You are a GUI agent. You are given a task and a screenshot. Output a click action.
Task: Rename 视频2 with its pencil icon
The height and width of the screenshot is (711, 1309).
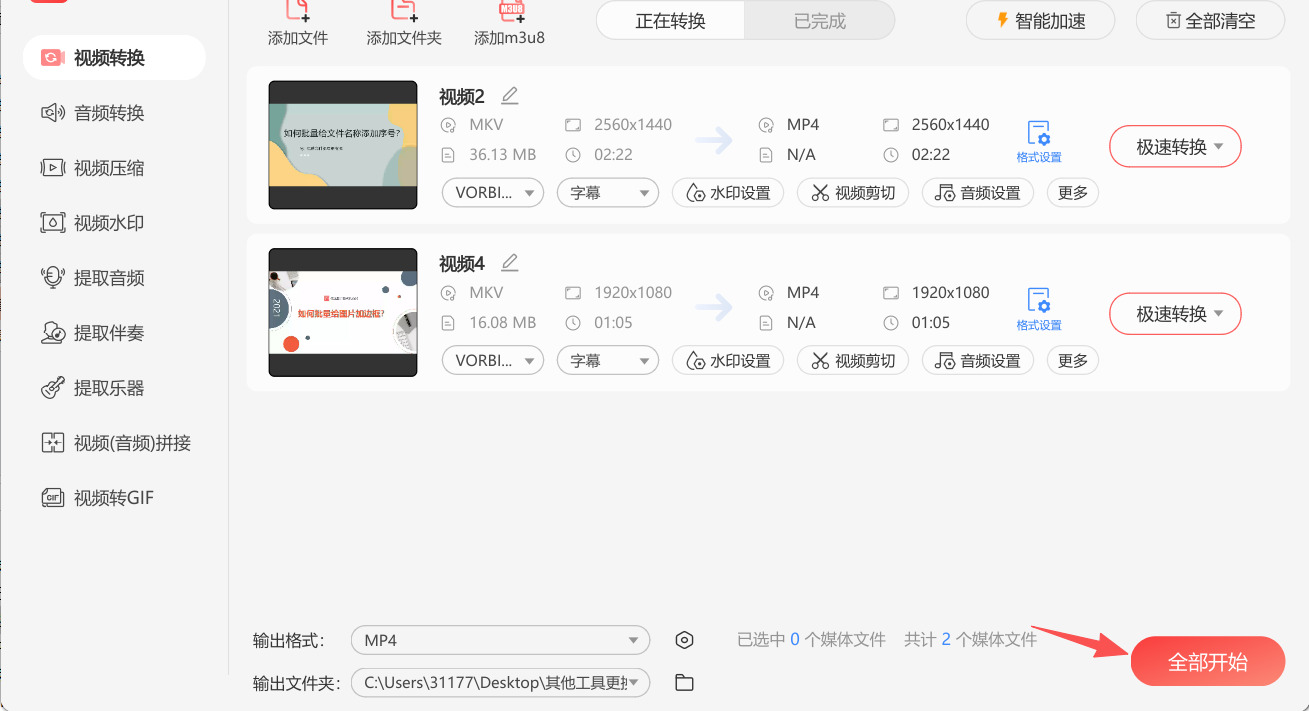tap(510, 96)
